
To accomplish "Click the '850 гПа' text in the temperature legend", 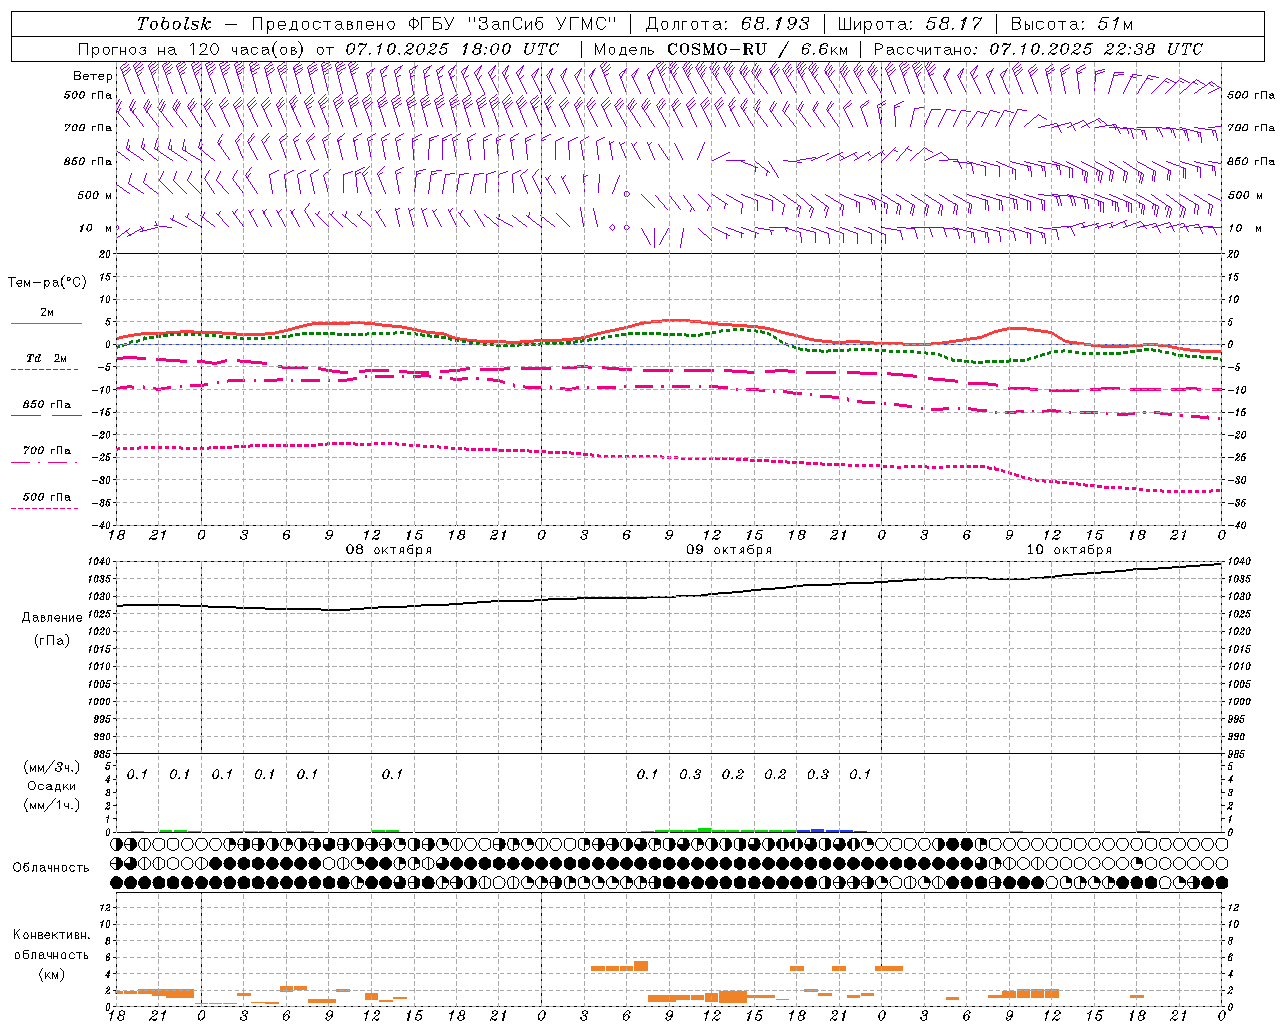I will tap(46, 405).
